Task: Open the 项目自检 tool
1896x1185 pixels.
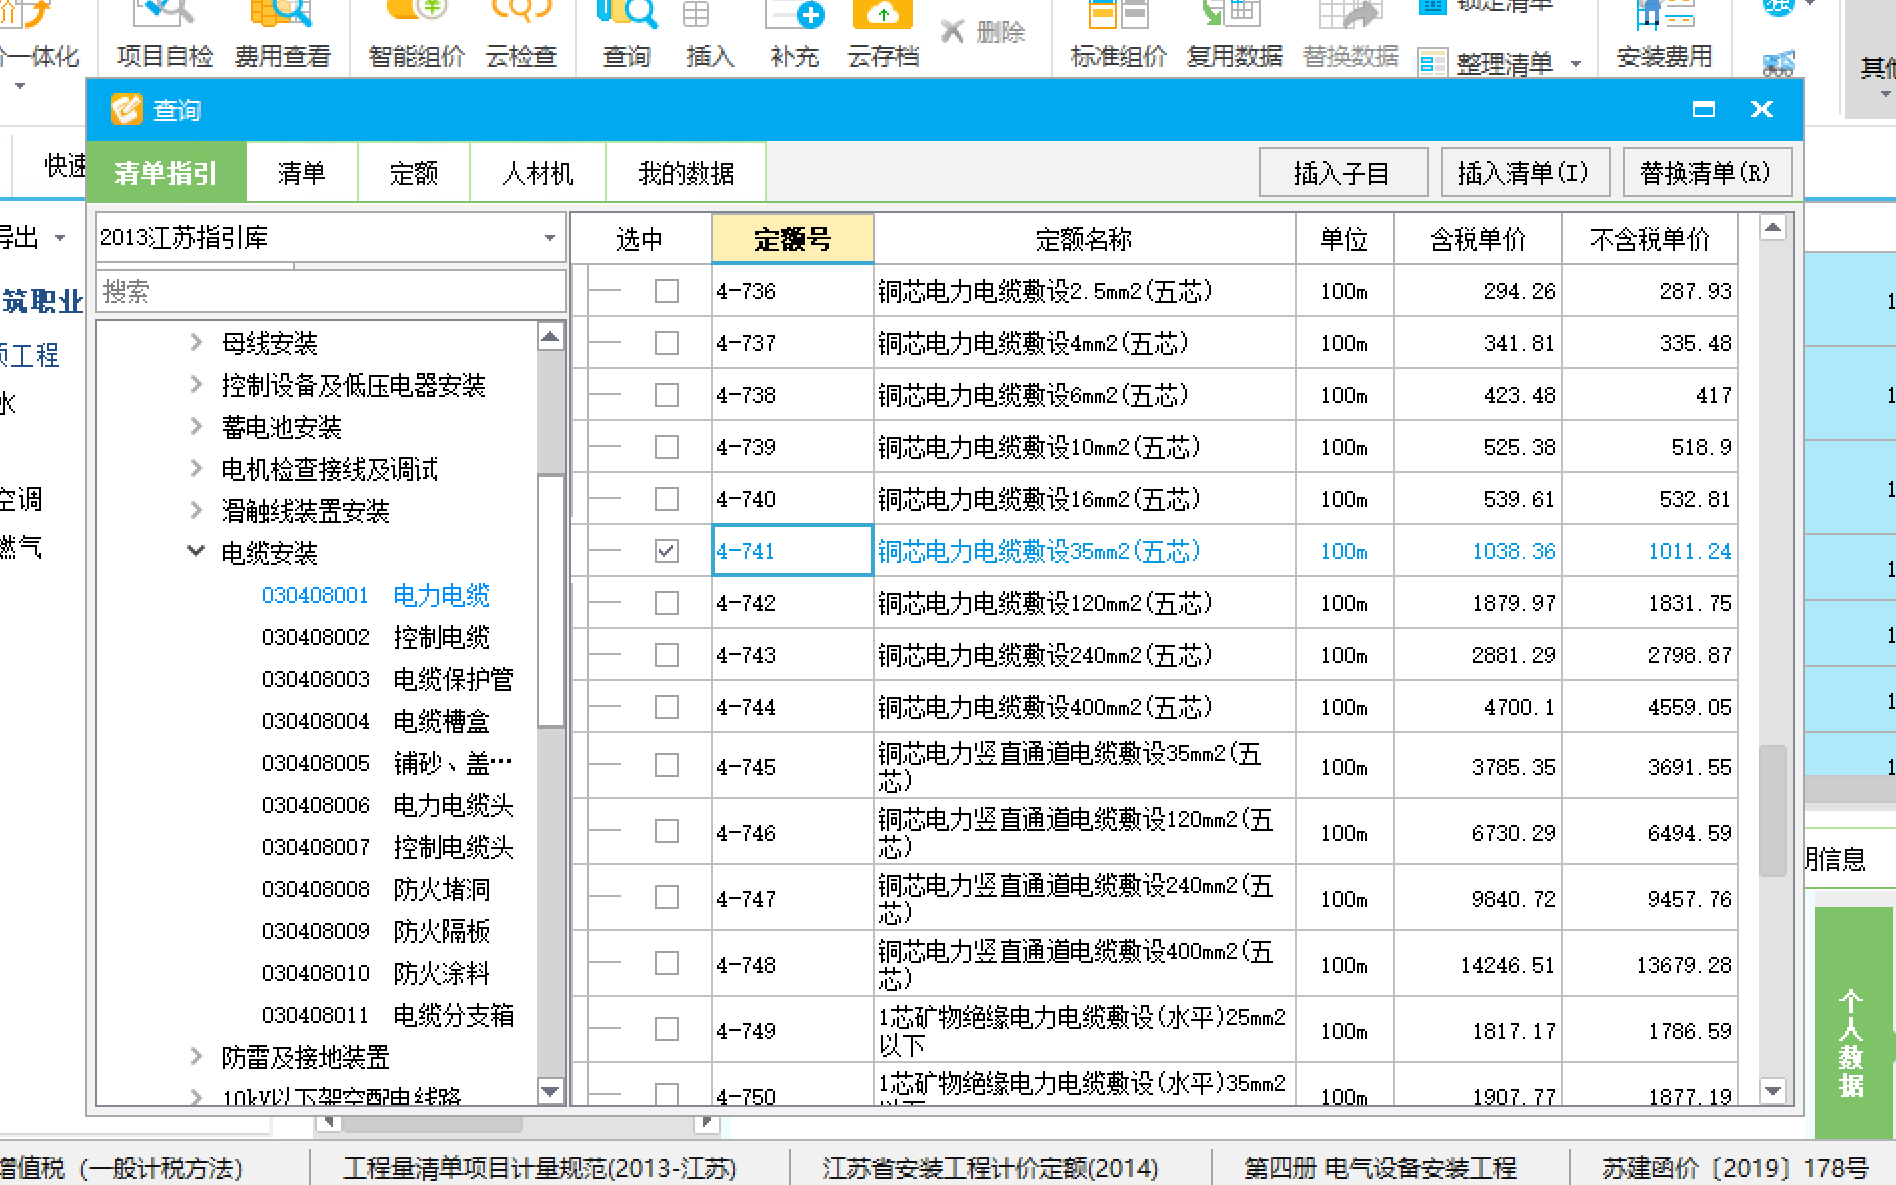Action: pyautogui.click(x=165, y=36)
